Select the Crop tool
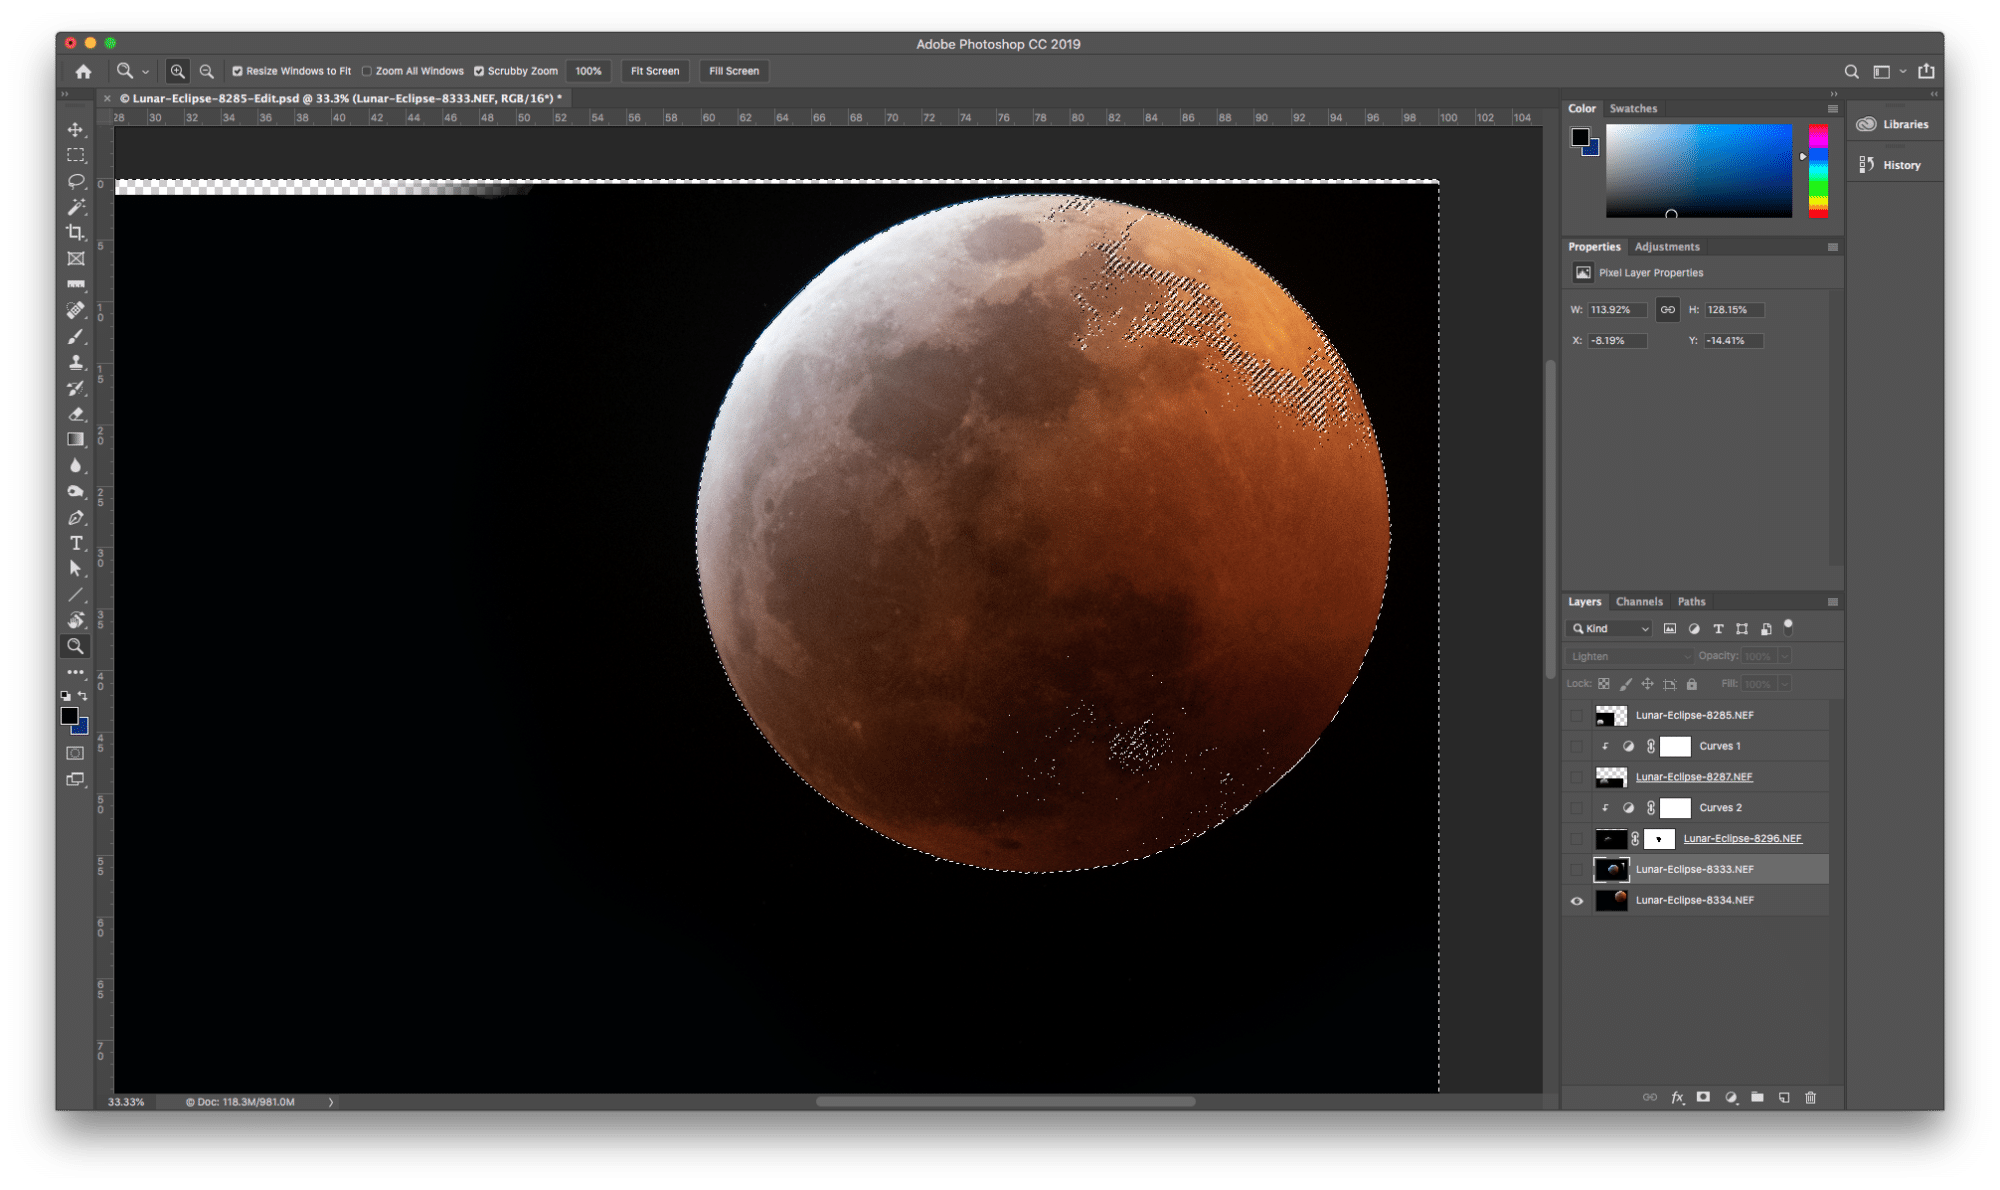Viewport: 2000px width, 1190px height. (76, 233)
